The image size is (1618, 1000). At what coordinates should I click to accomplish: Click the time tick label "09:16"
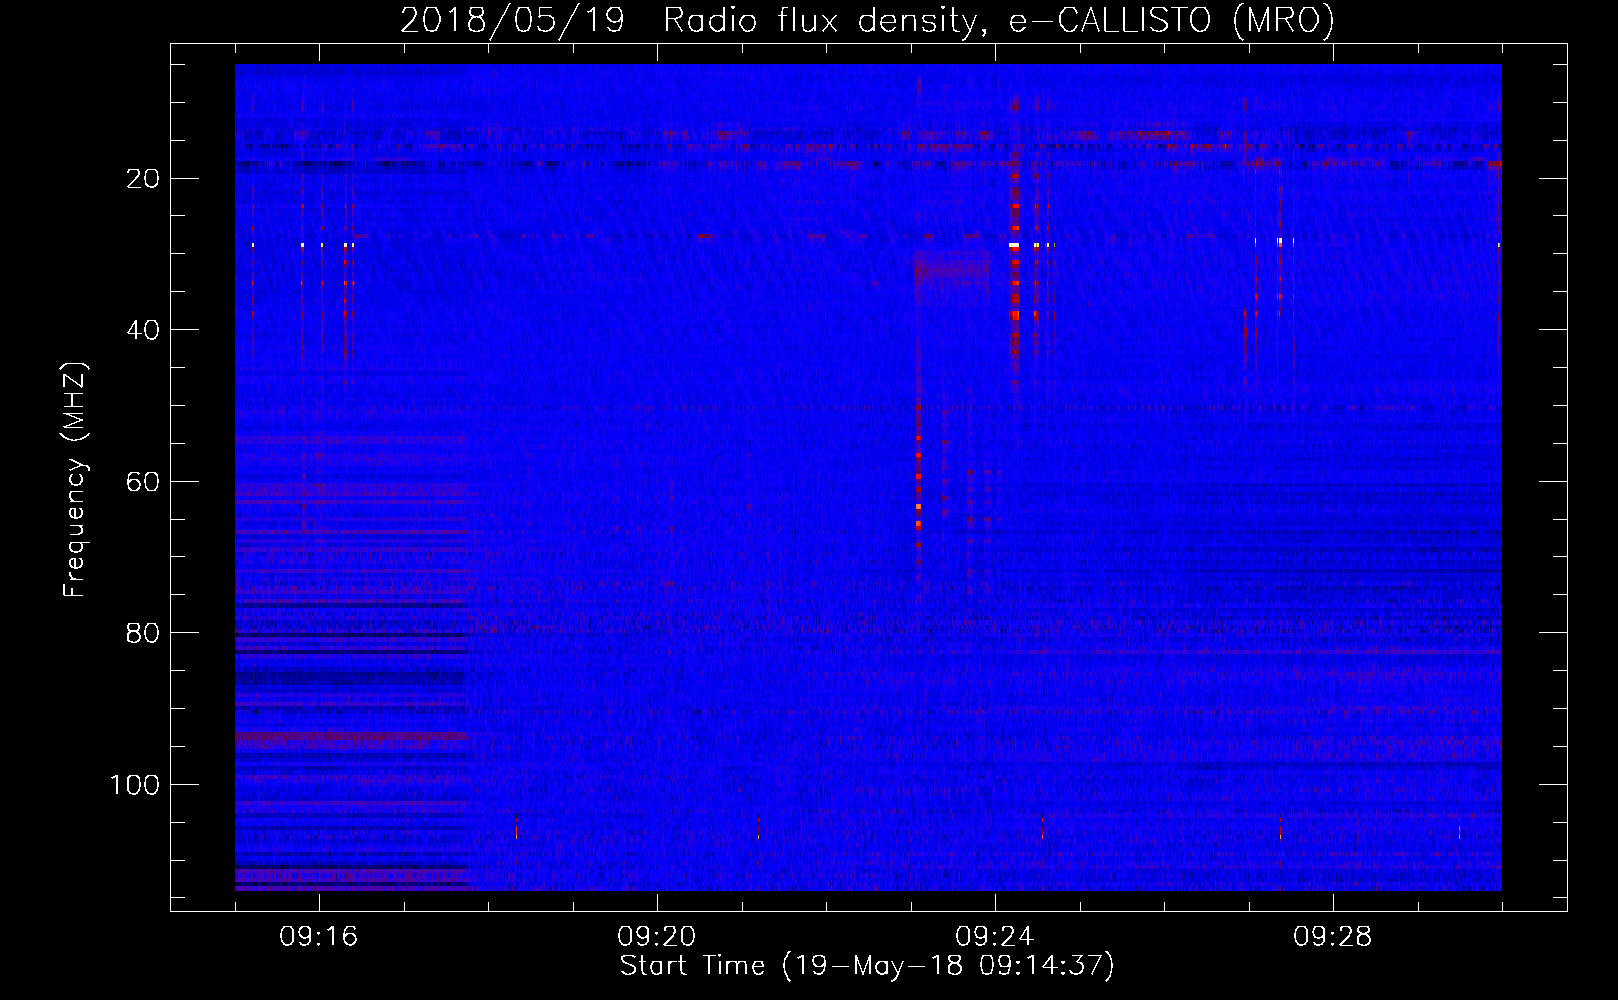[x=319, y=937]
